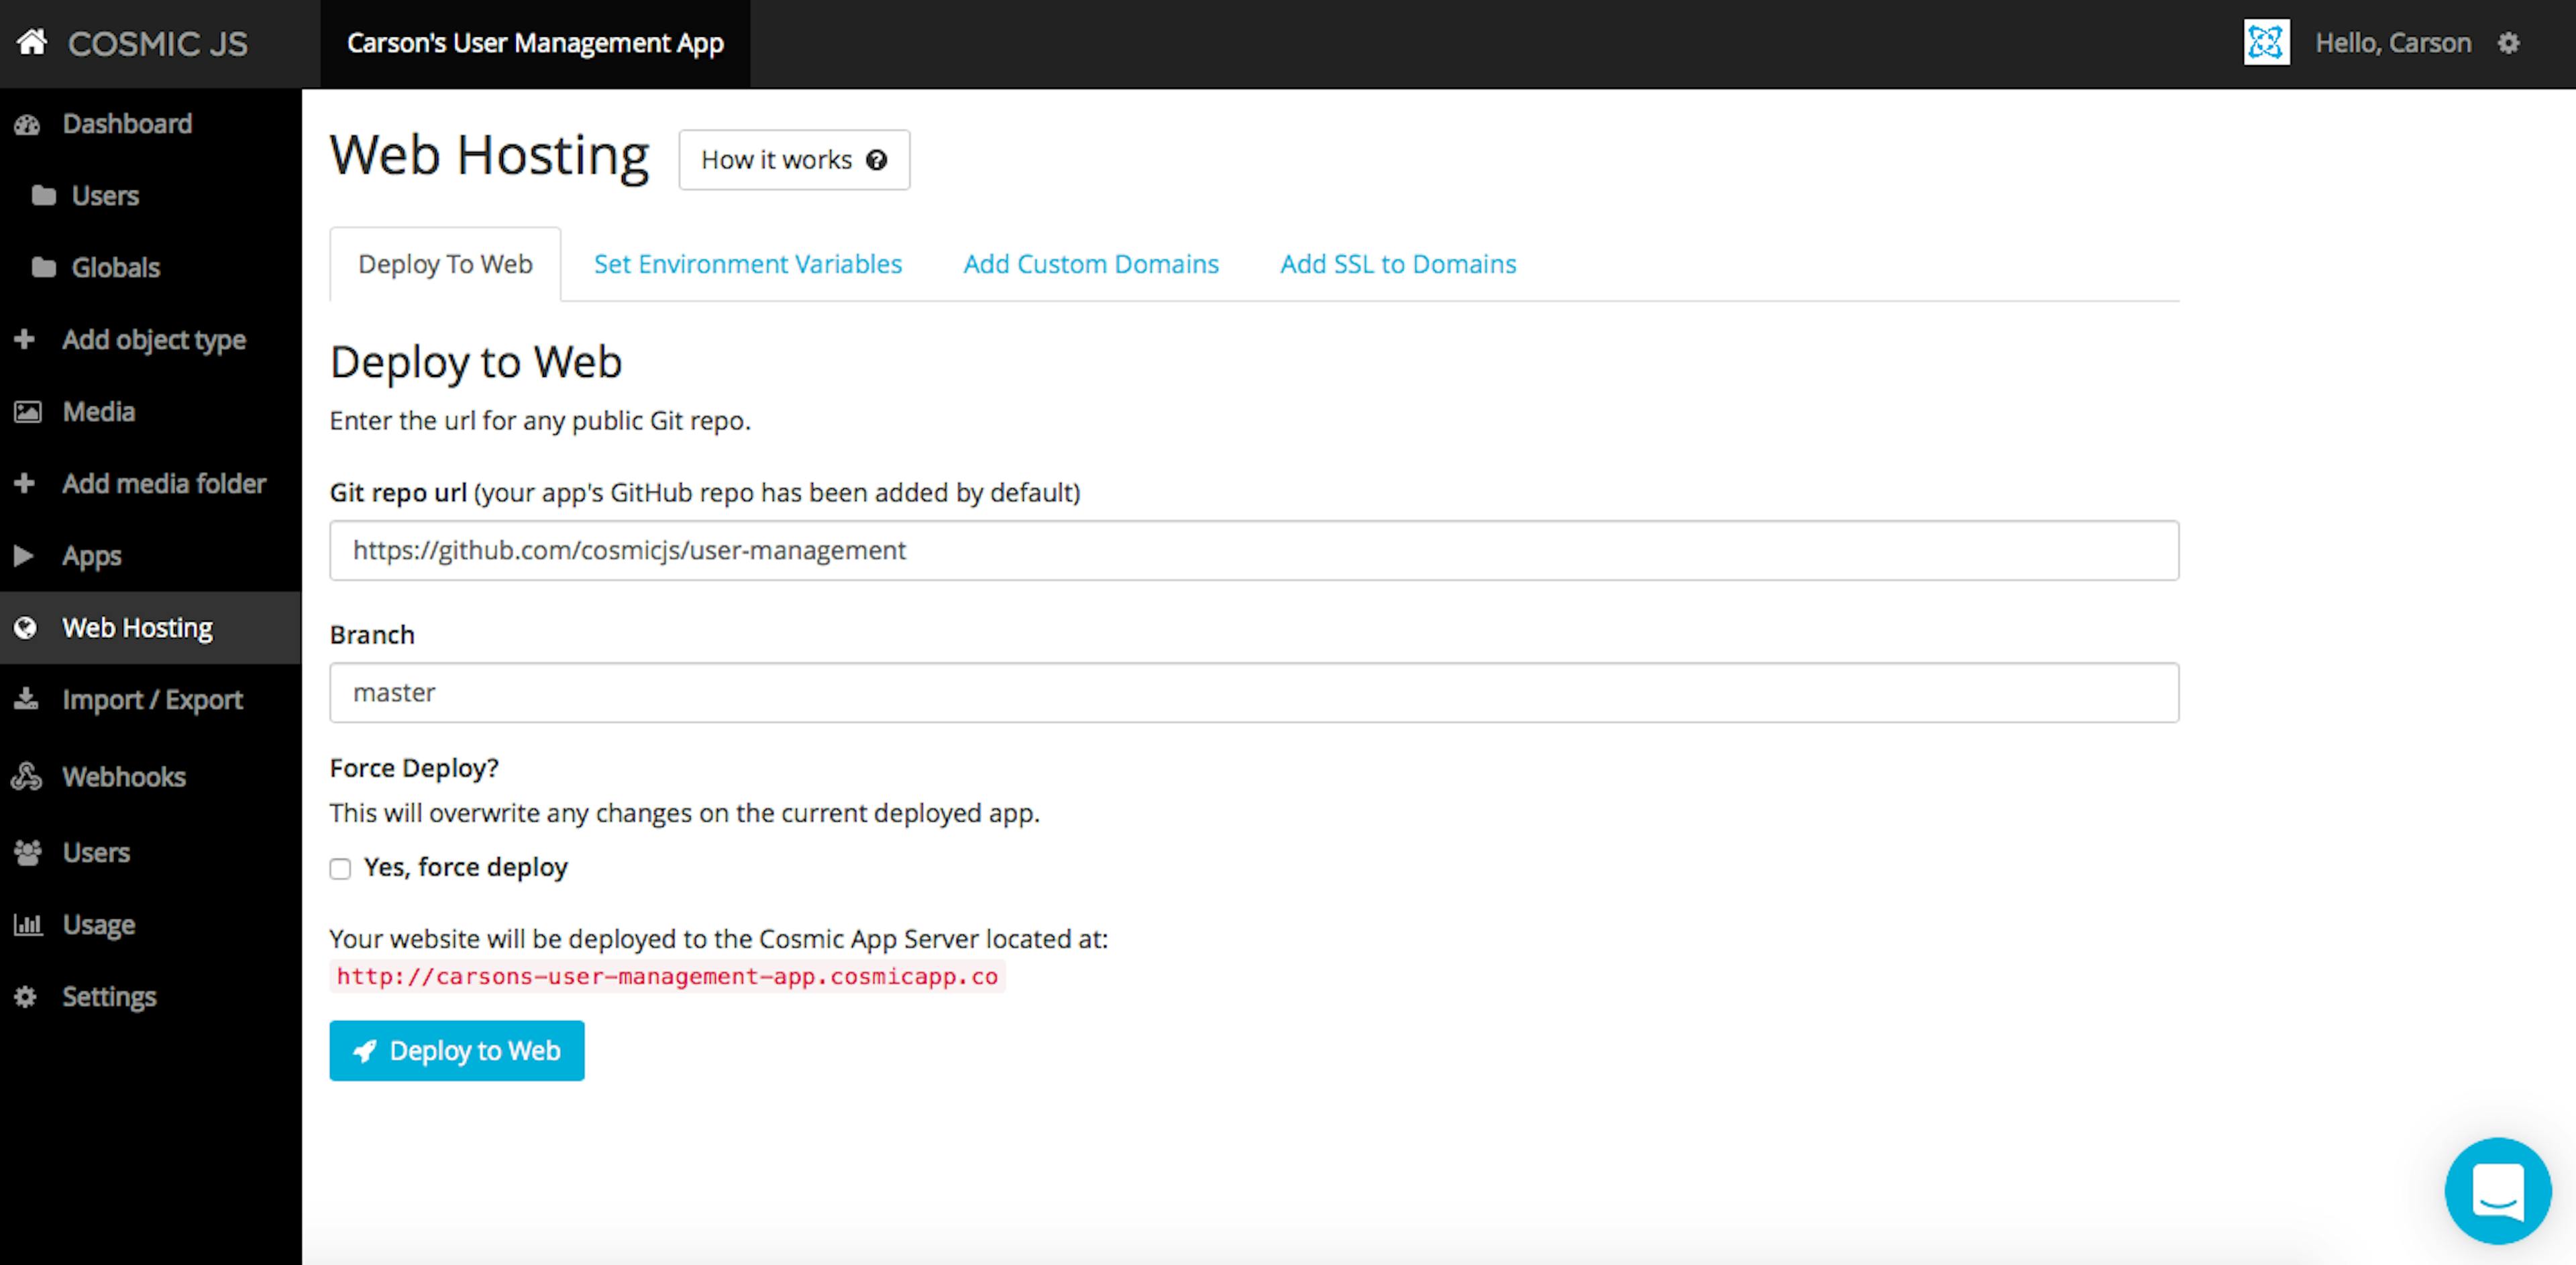Click the plus icon for Add media folder

point(25,483)
